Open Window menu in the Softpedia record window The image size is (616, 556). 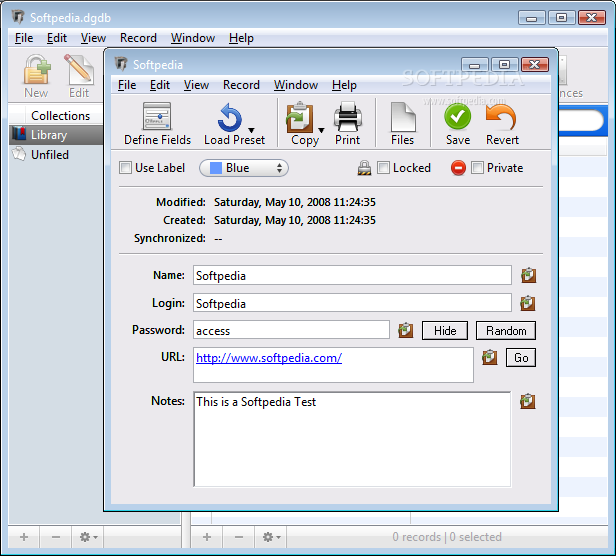[x=296, y=85]
